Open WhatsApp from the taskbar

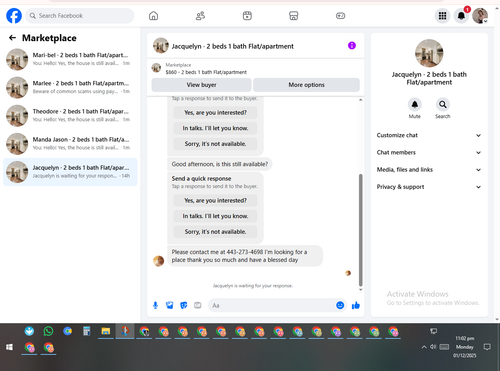(x=48, y=331)
